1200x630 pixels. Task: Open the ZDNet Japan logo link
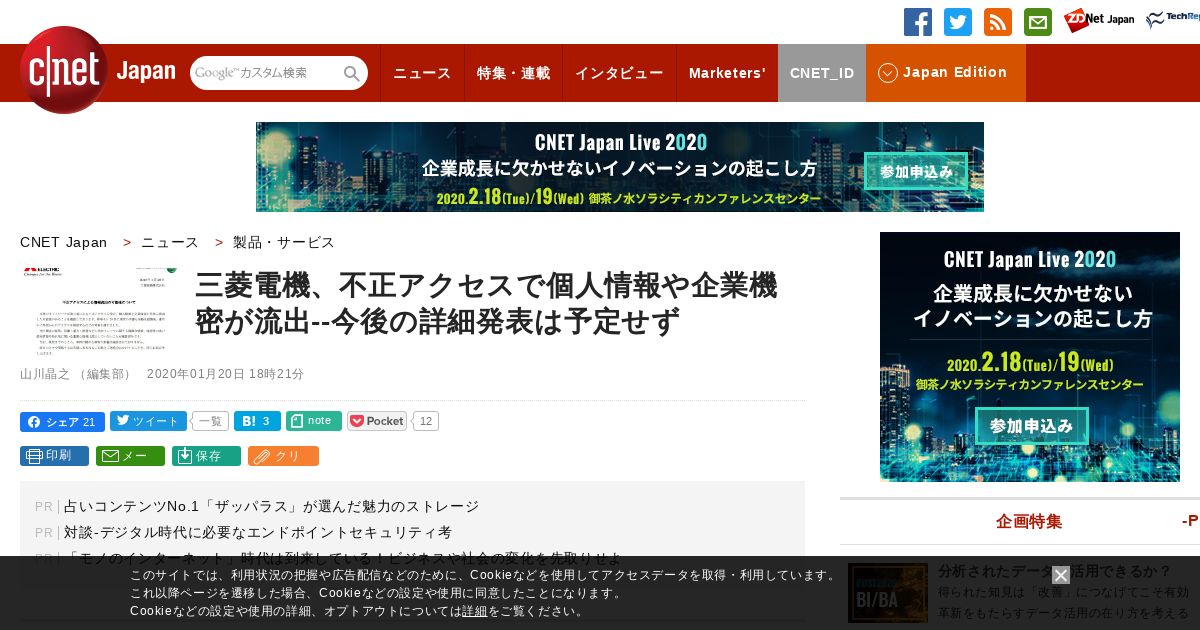click(1099, 20)
